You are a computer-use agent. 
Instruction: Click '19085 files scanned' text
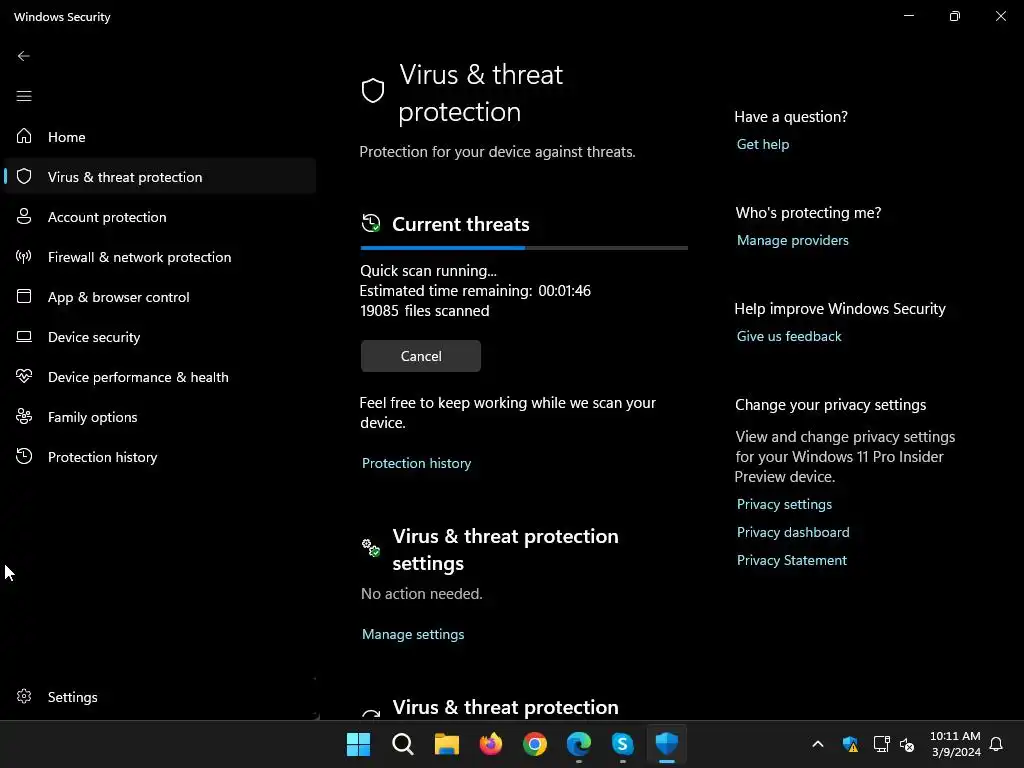[424, 311]
